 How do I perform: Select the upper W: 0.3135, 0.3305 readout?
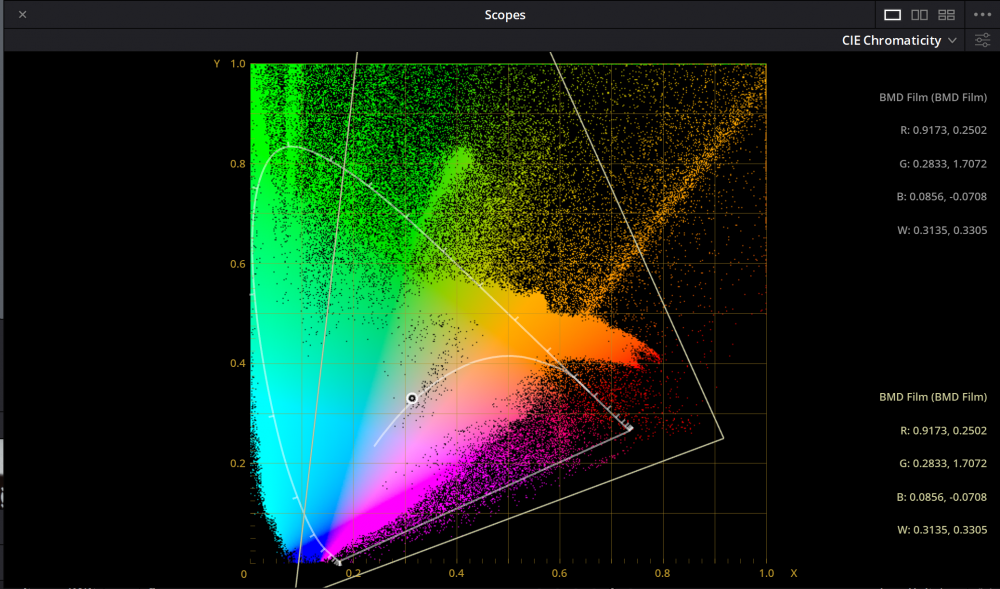click(940, 231)
